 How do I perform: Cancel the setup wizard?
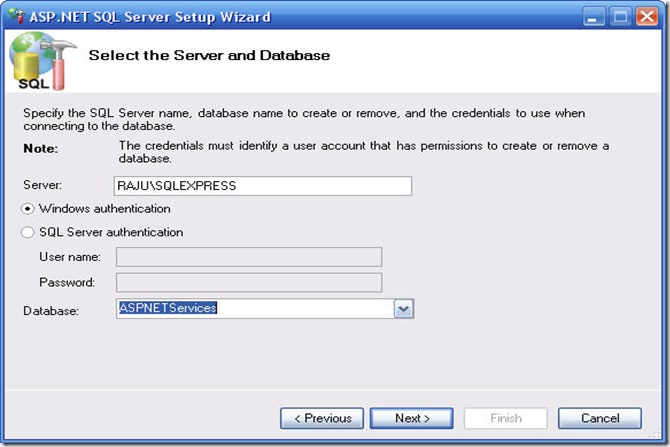click(x=599, y=418)
